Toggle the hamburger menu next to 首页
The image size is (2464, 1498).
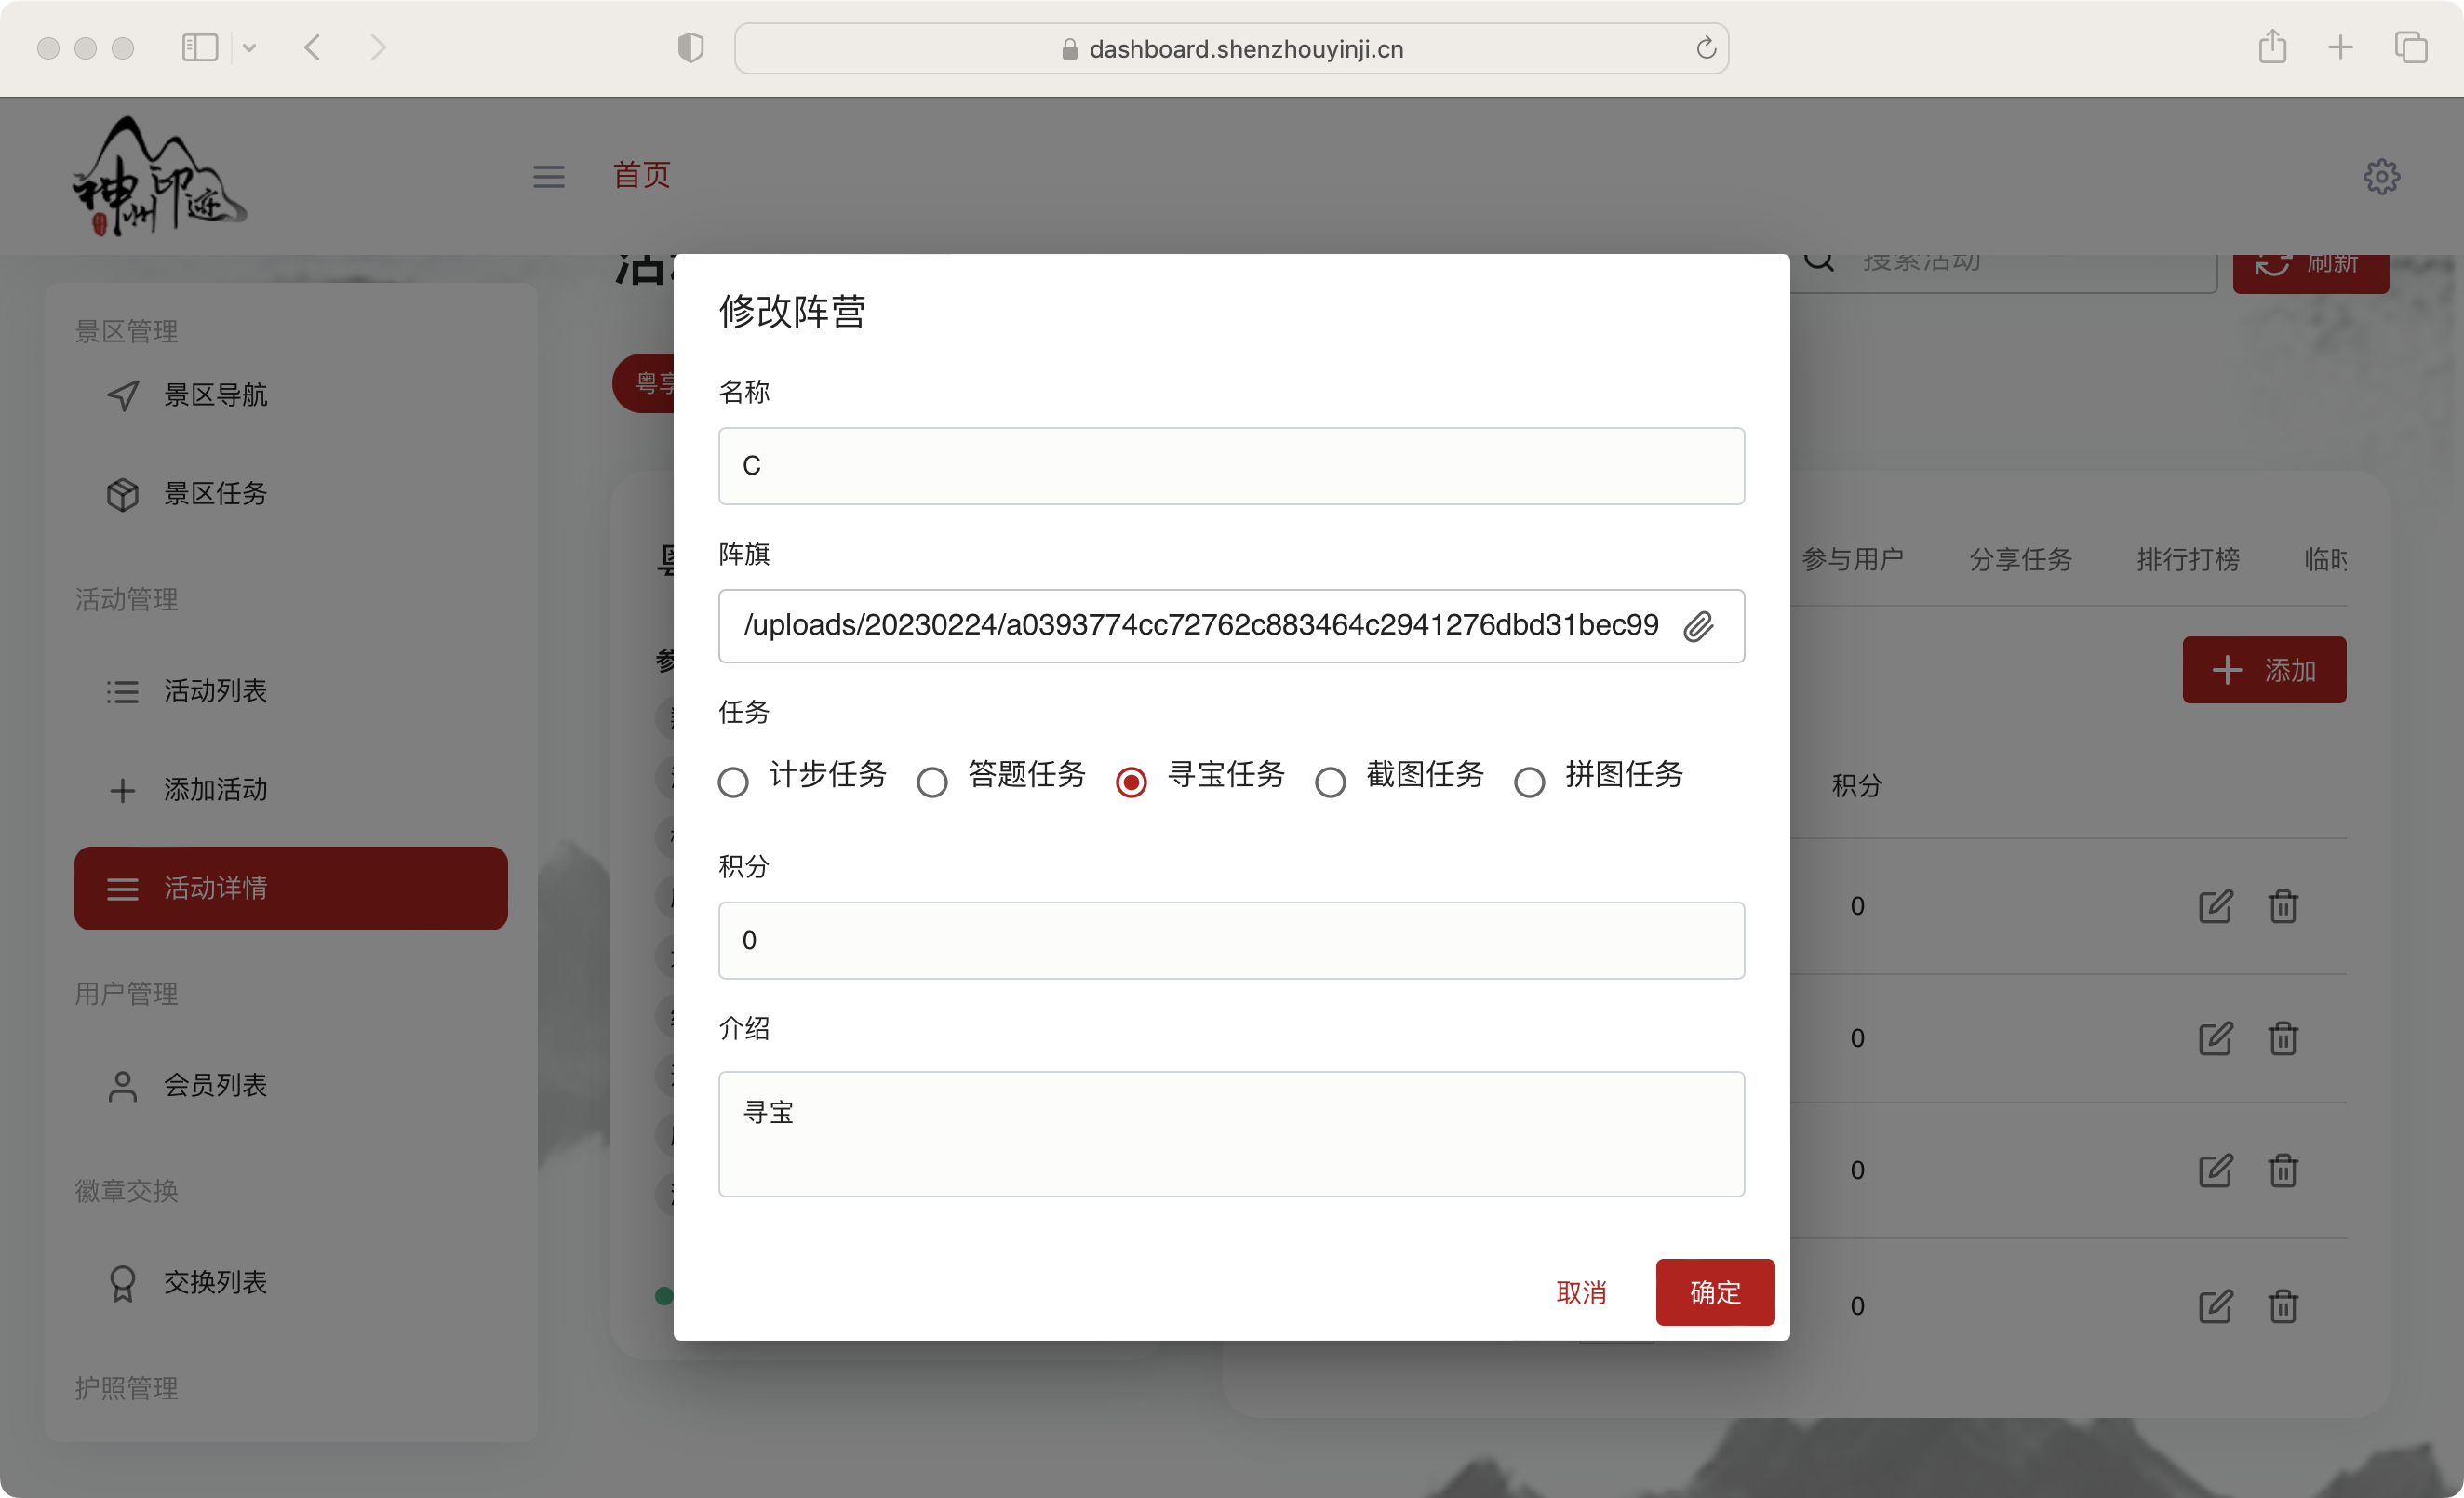tap(548, 177)
